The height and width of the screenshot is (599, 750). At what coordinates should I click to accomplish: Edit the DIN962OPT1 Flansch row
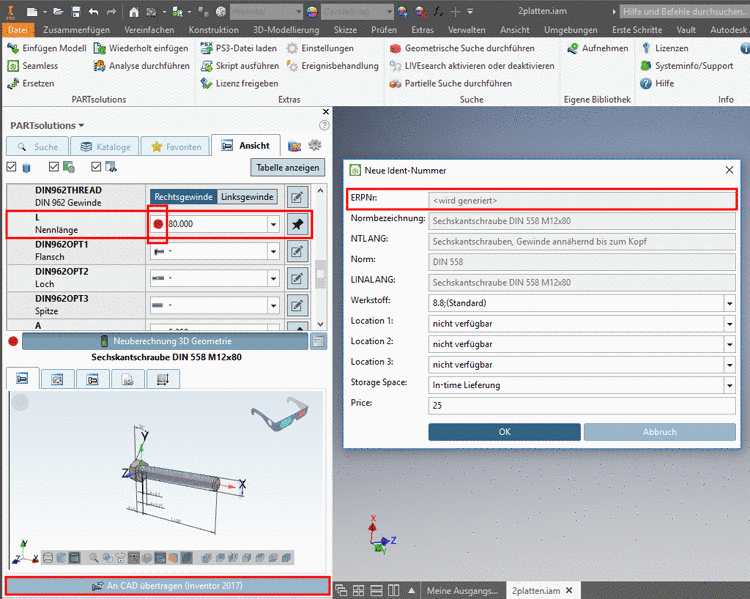point(297,251)
